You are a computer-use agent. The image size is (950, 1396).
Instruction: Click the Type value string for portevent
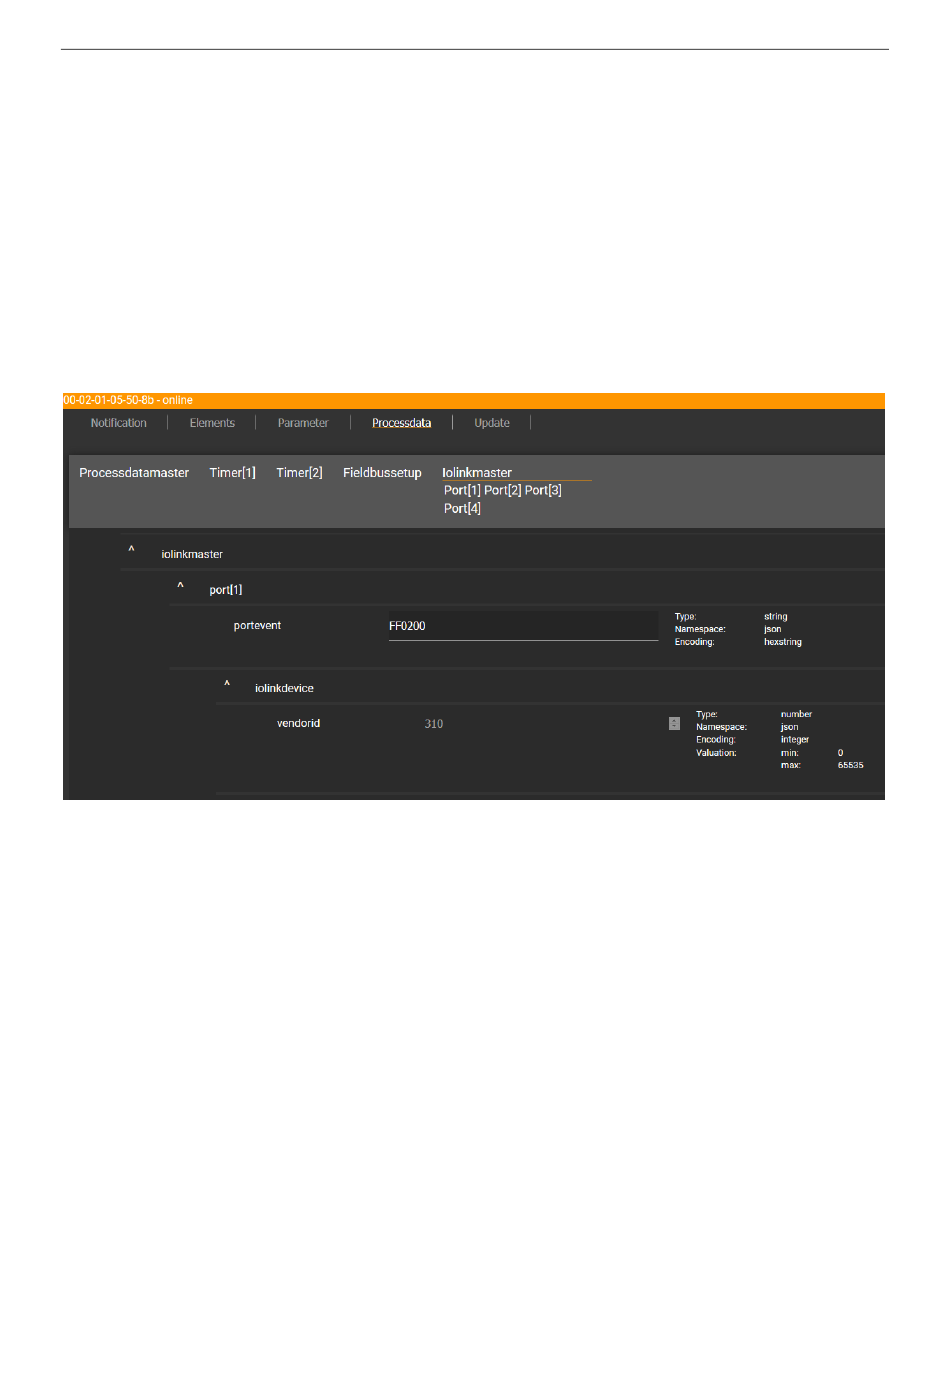[776, 617]
